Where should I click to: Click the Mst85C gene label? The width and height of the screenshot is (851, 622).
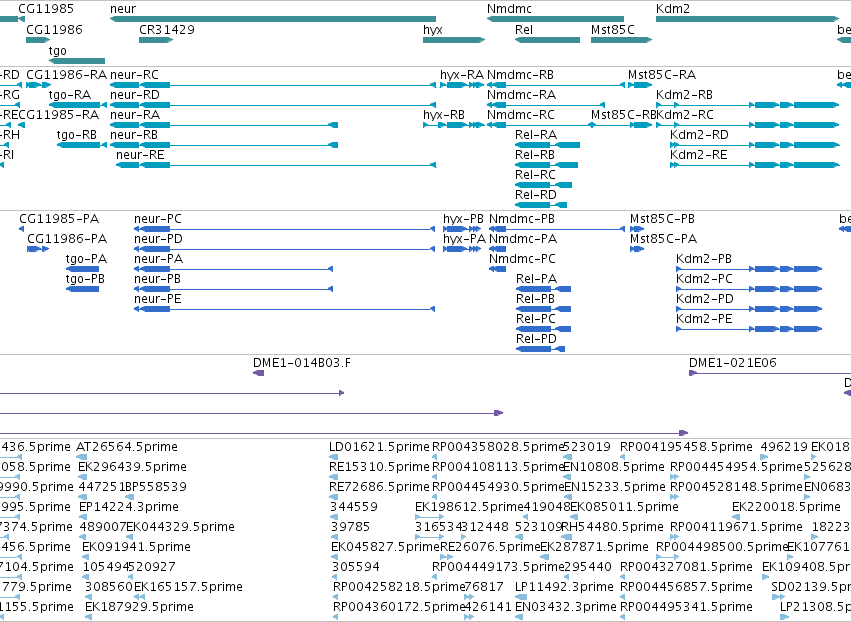tap(612, 29)
